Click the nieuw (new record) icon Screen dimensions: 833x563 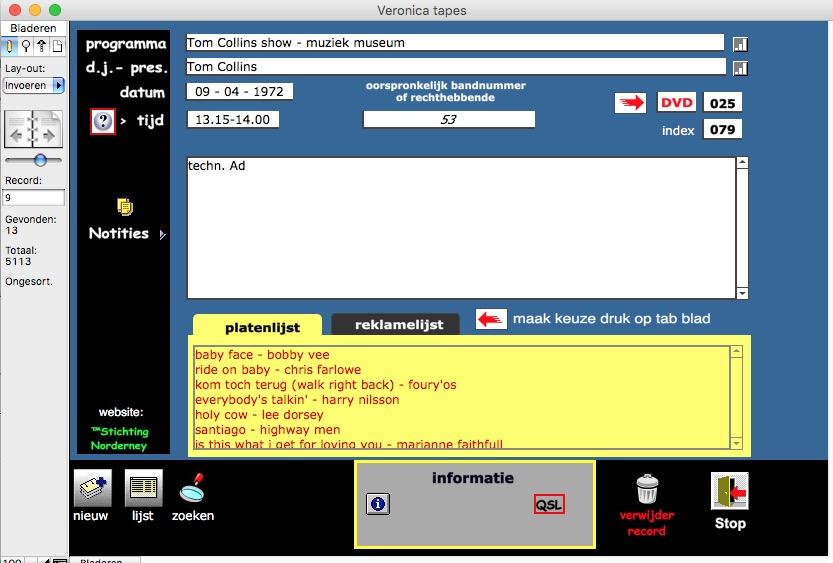(91, 488)
